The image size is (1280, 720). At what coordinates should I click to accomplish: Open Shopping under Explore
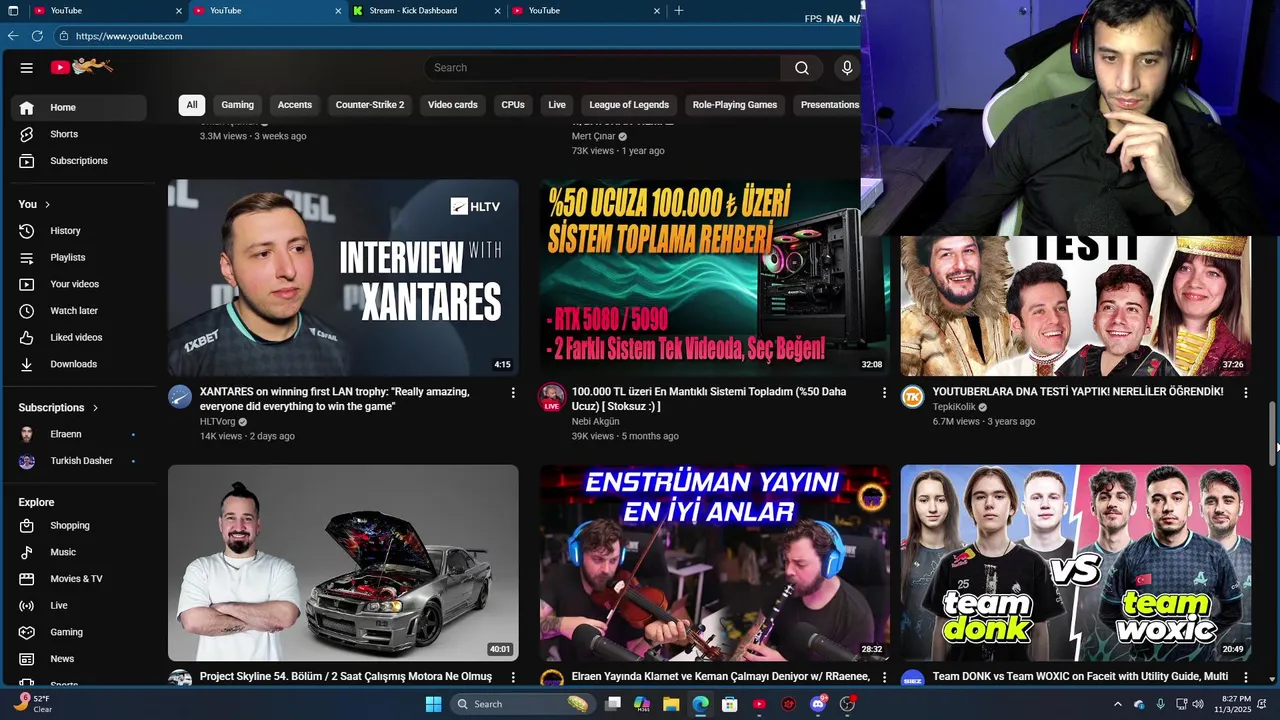[79, 526]
